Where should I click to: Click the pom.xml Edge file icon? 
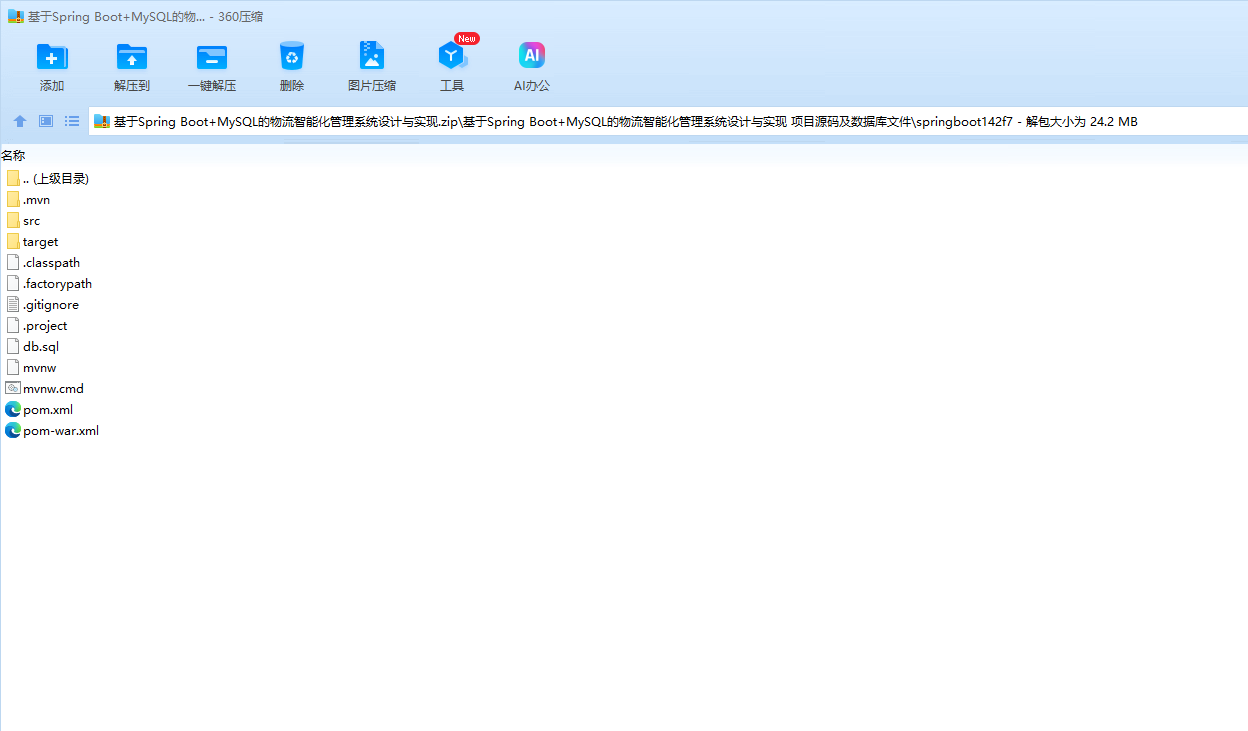pyautogui.click(x=13, y=409)
